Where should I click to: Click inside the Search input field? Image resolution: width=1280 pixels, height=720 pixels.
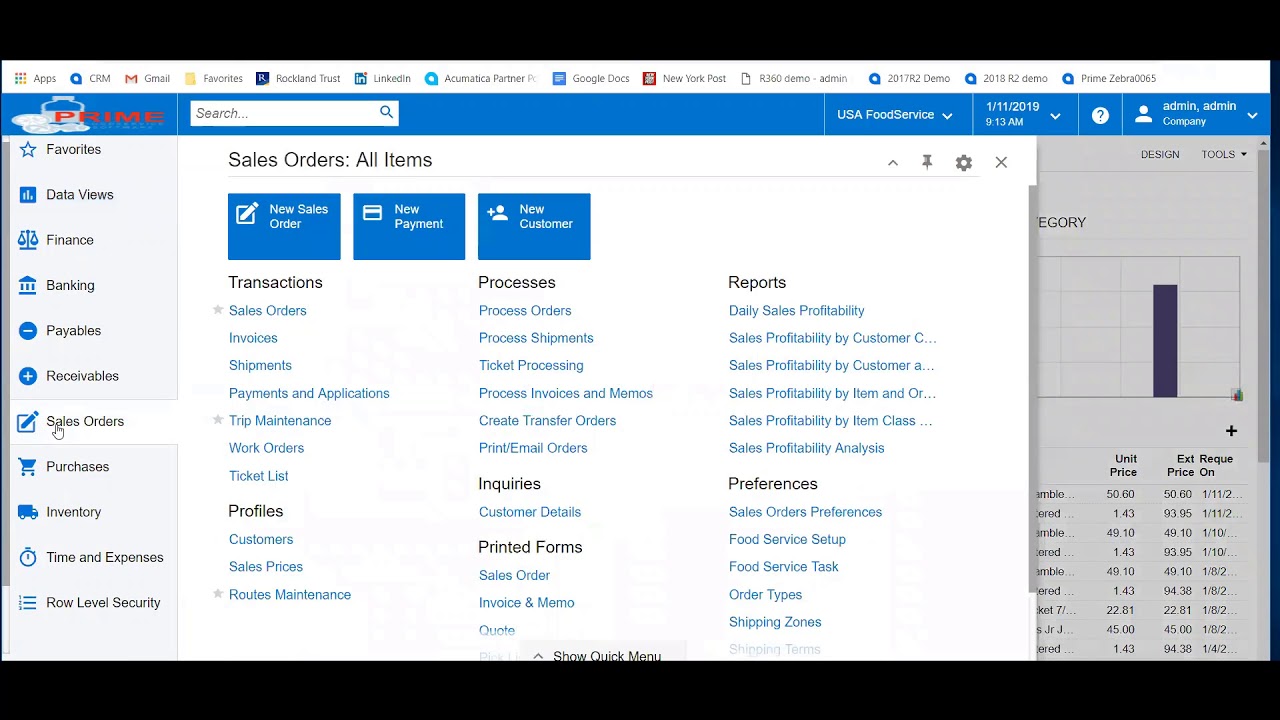[x=284, y=113]
